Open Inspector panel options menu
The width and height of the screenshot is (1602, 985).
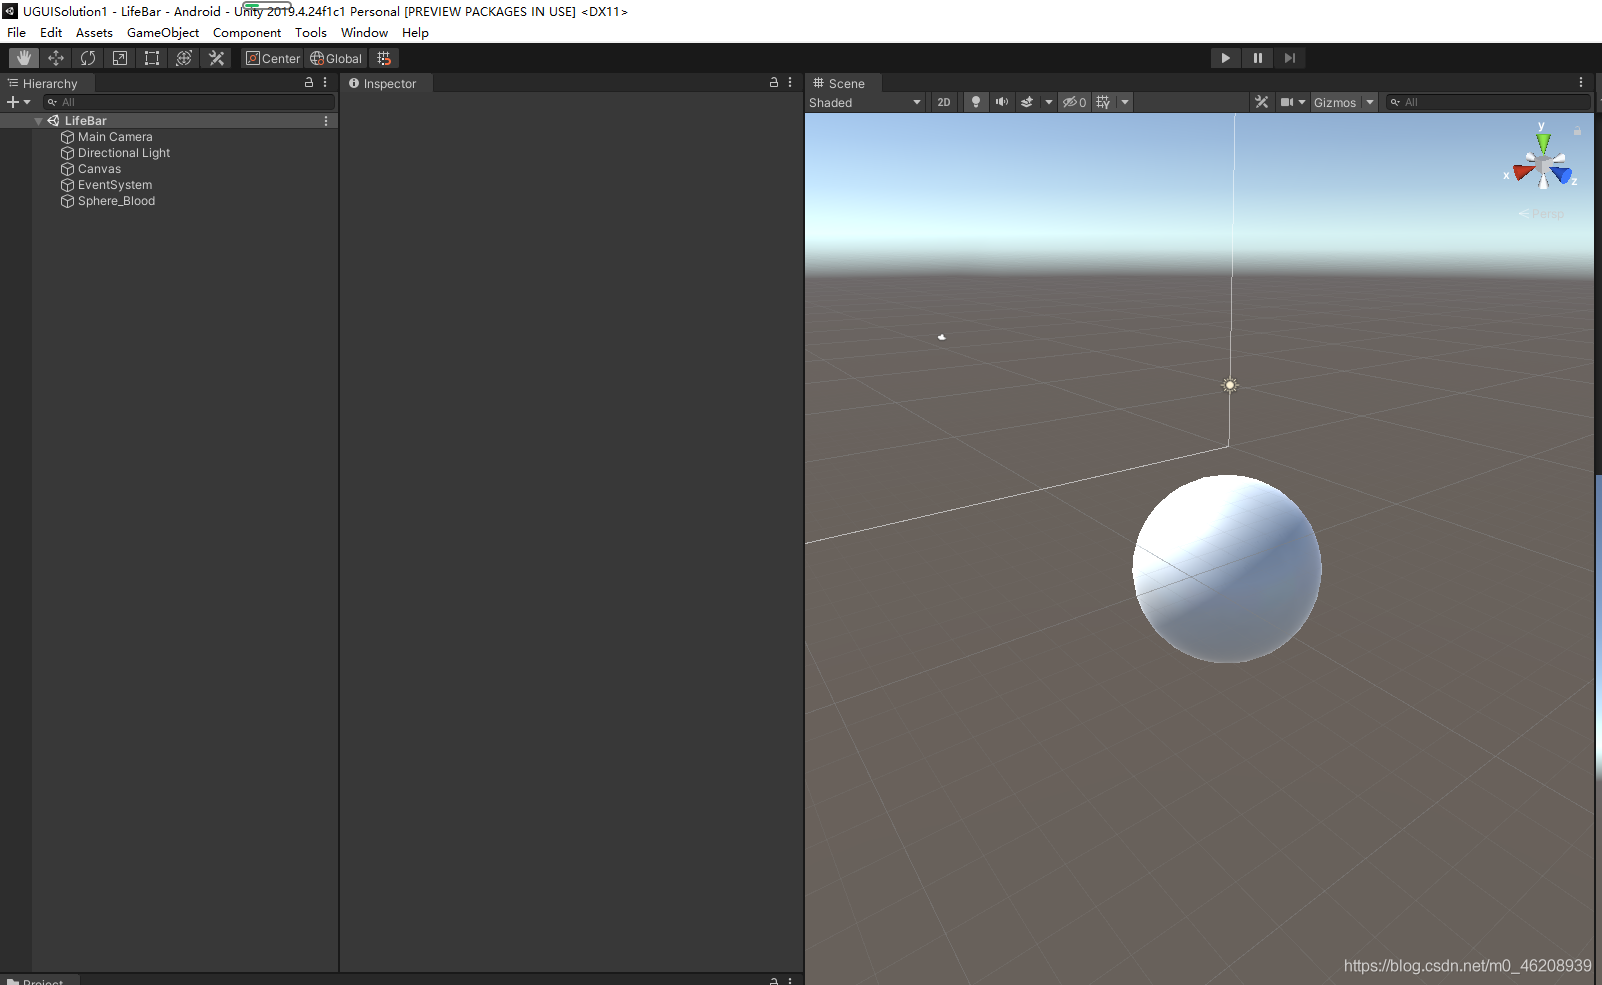(790, 83)
